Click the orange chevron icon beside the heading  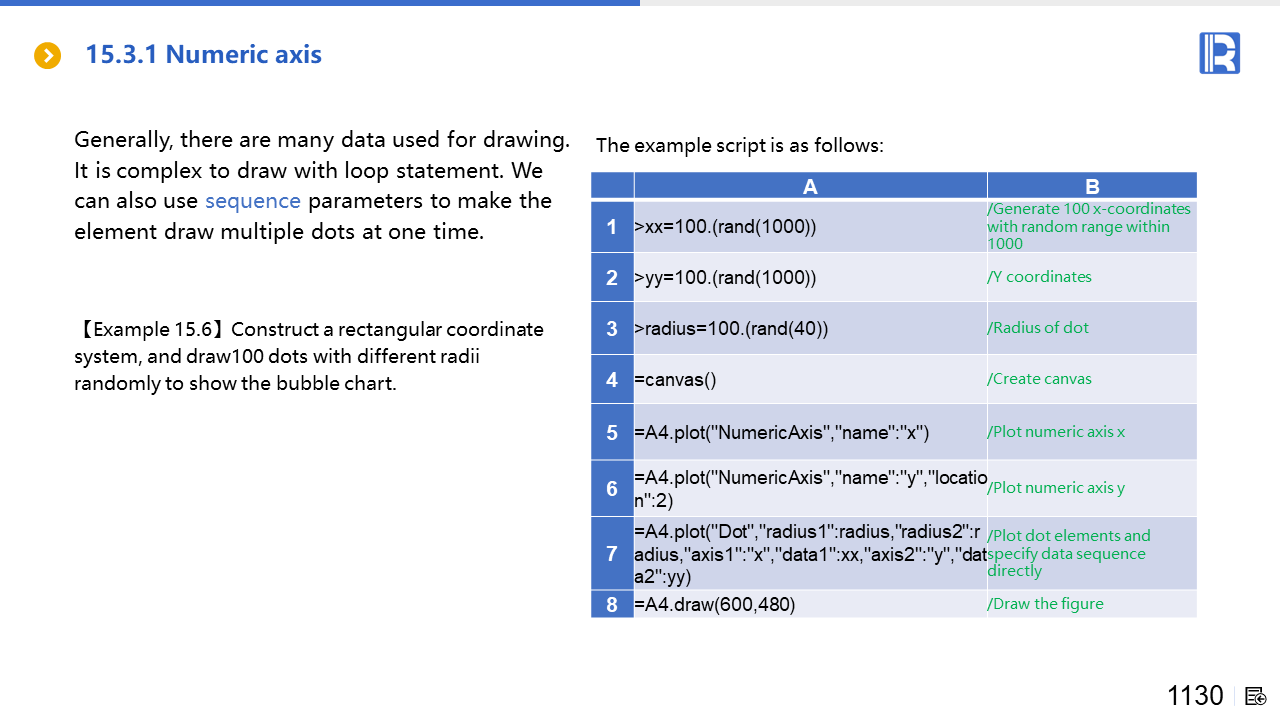(48, 56)
